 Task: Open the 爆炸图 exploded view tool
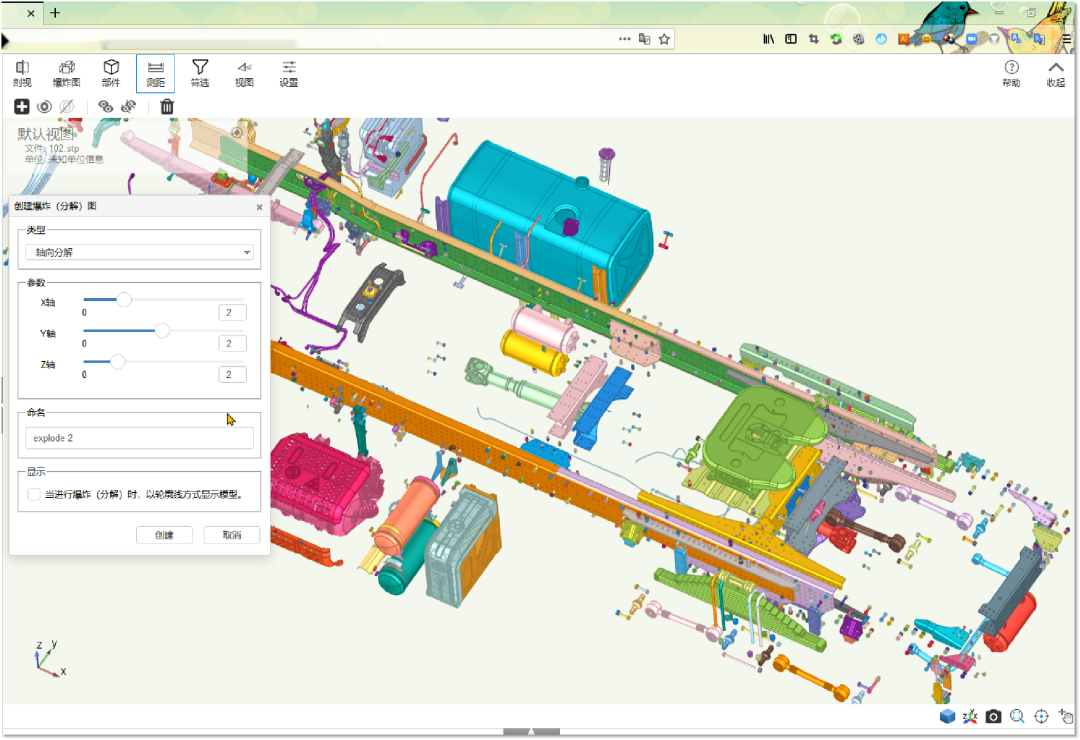(66, 73)
